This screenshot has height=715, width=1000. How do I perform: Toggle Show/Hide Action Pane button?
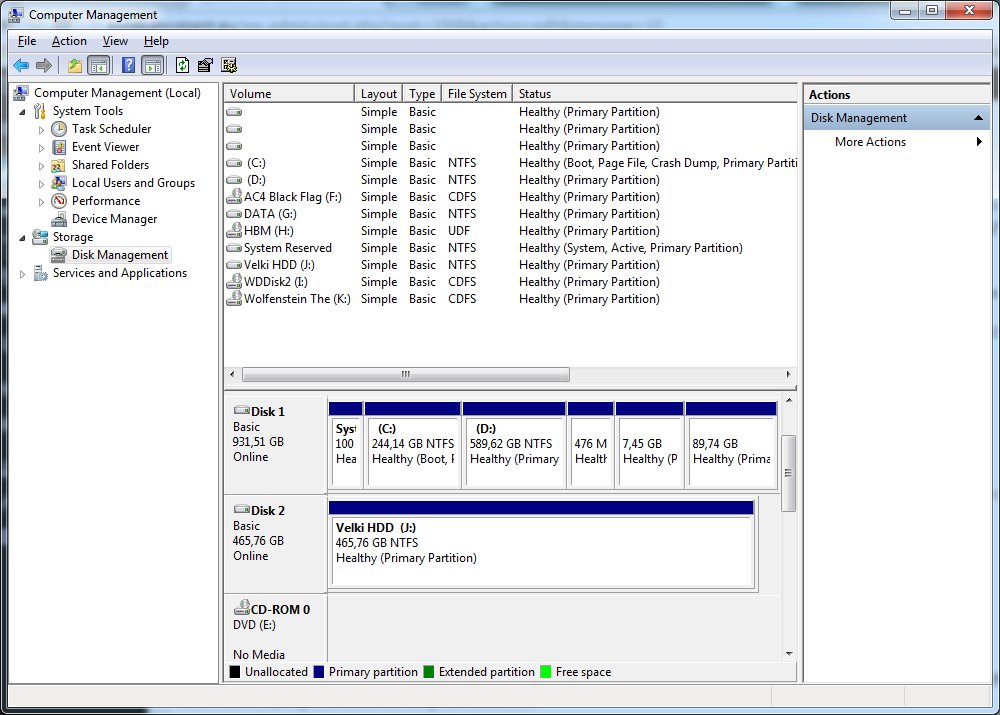click(152, 66)
